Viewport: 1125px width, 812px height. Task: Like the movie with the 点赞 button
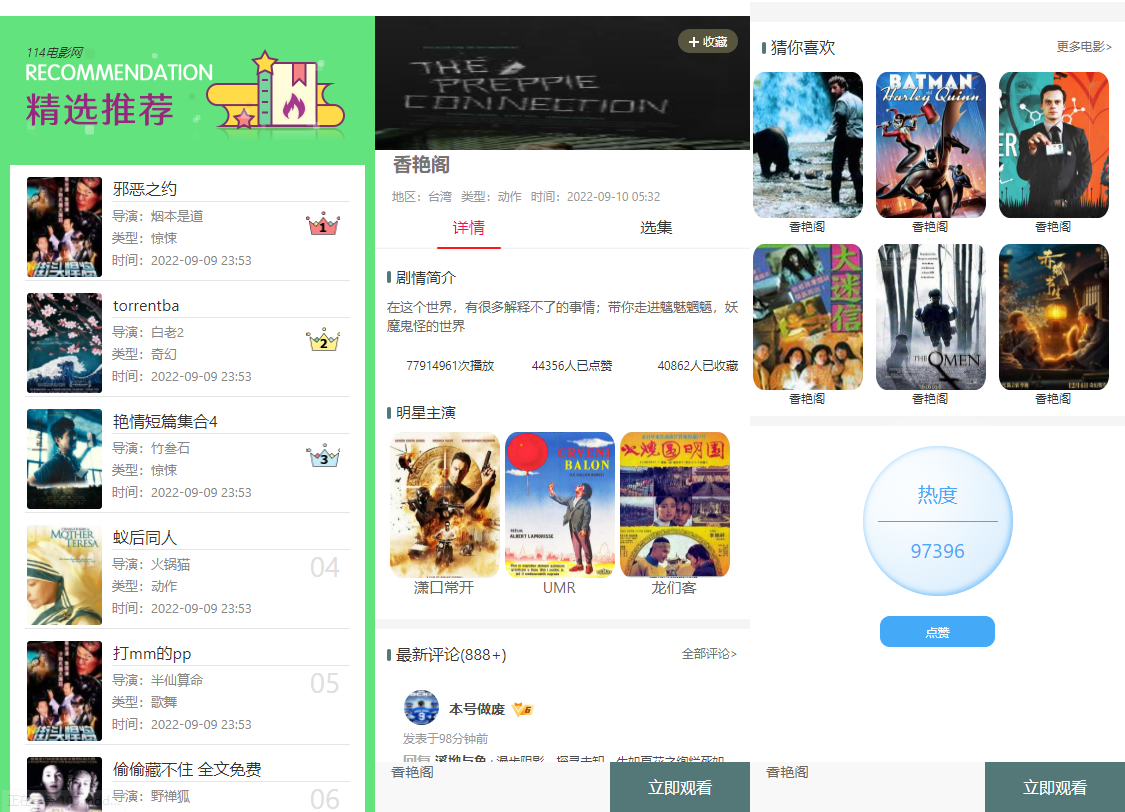coord(937,632)
